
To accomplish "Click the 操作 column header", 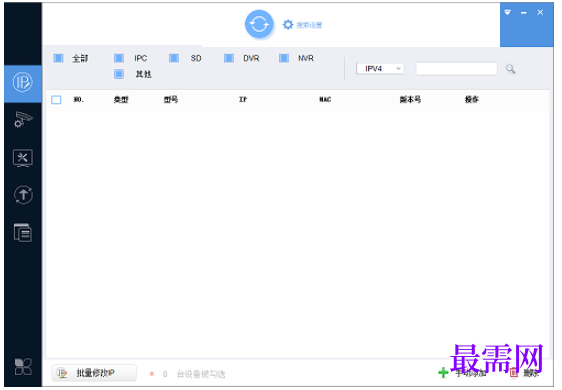I will pyautogui.click(x=472, y=99).
